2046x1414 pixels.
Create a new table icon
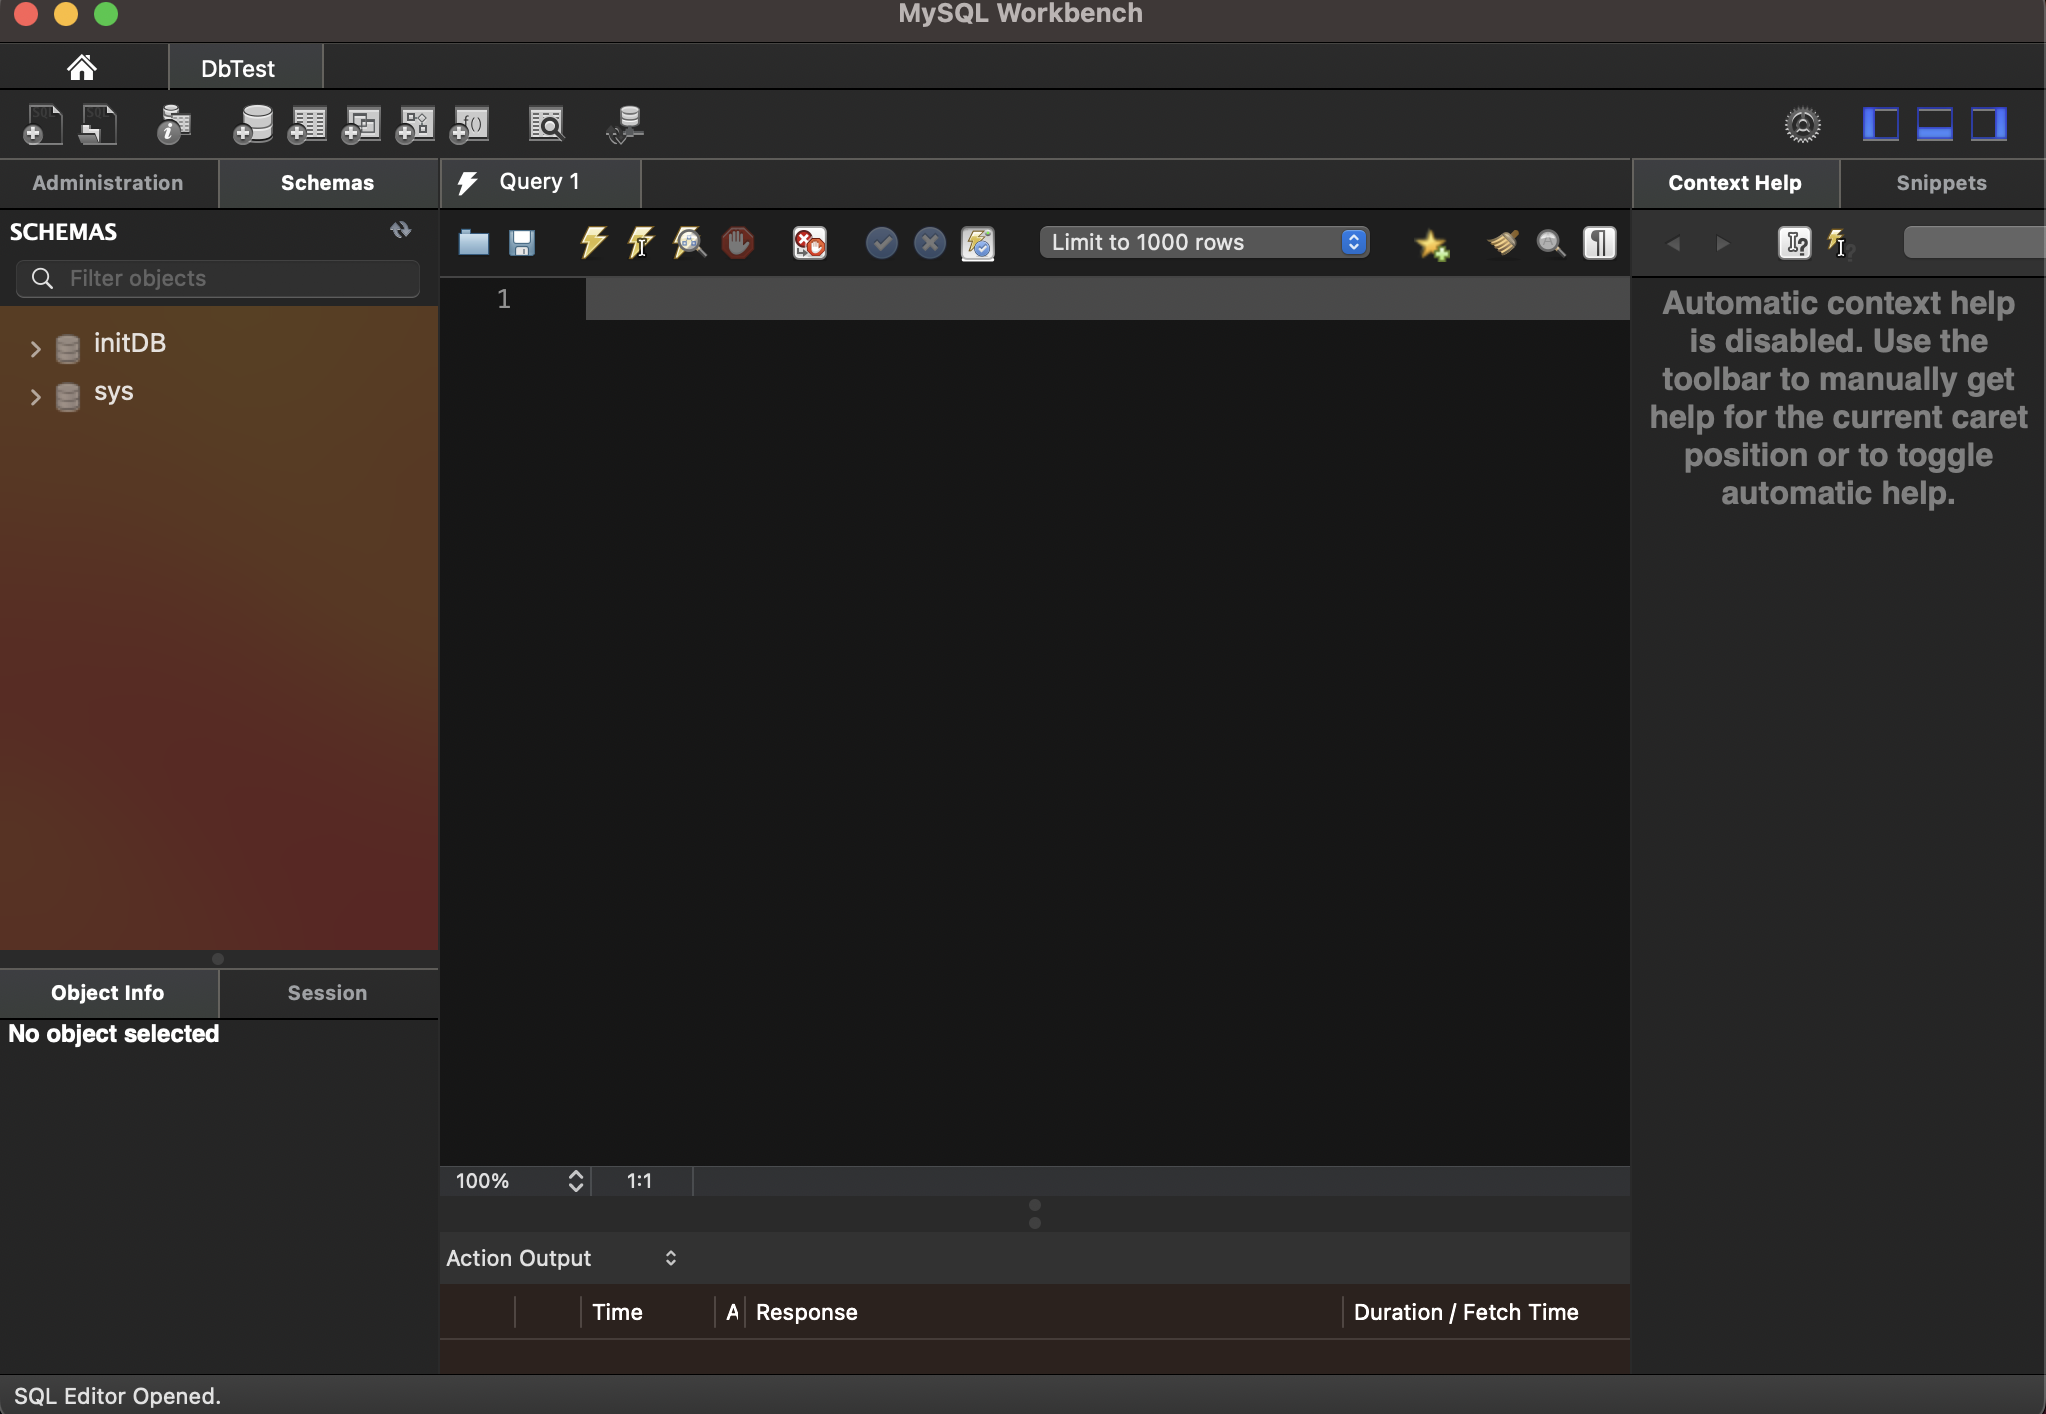(x=307, y=125)
